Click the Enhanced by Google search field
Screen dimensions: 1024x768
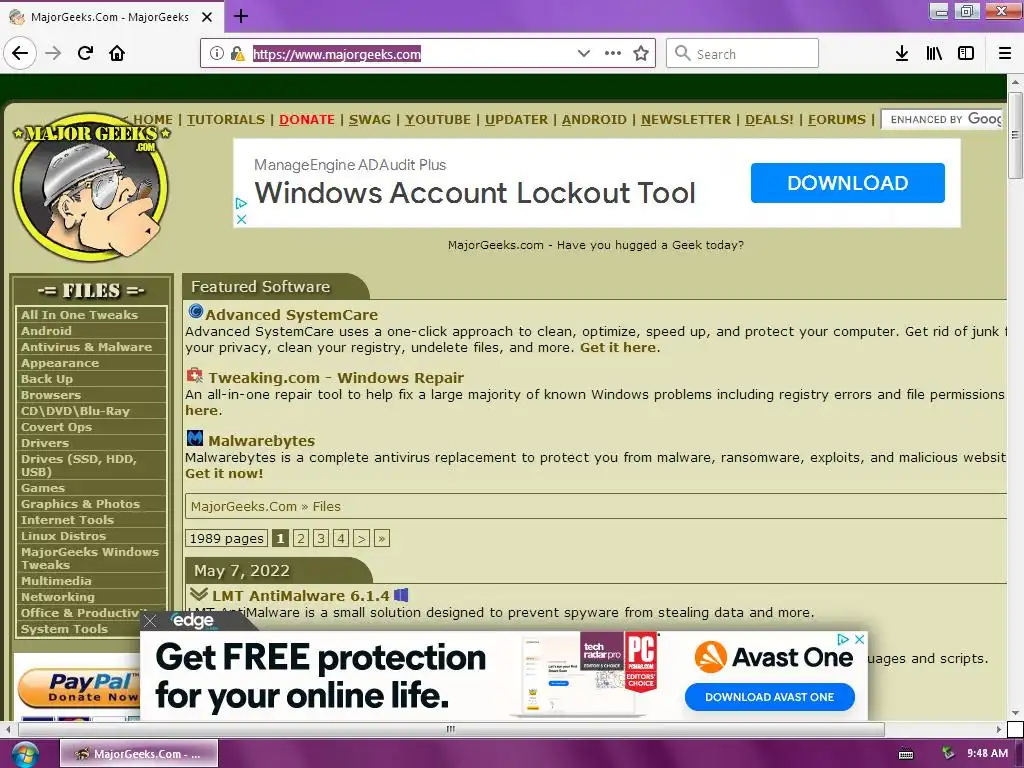coord(942,119)
